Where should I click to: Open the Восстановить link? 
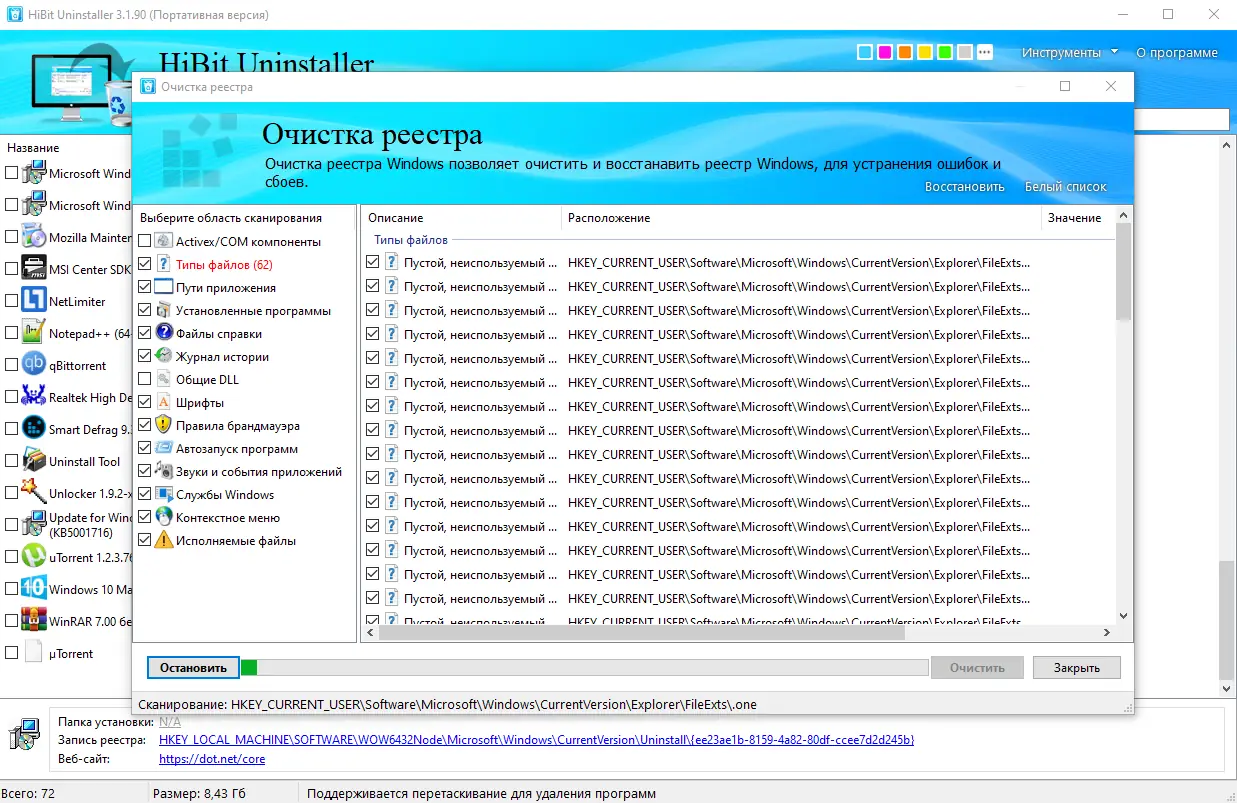click(964, 187)
